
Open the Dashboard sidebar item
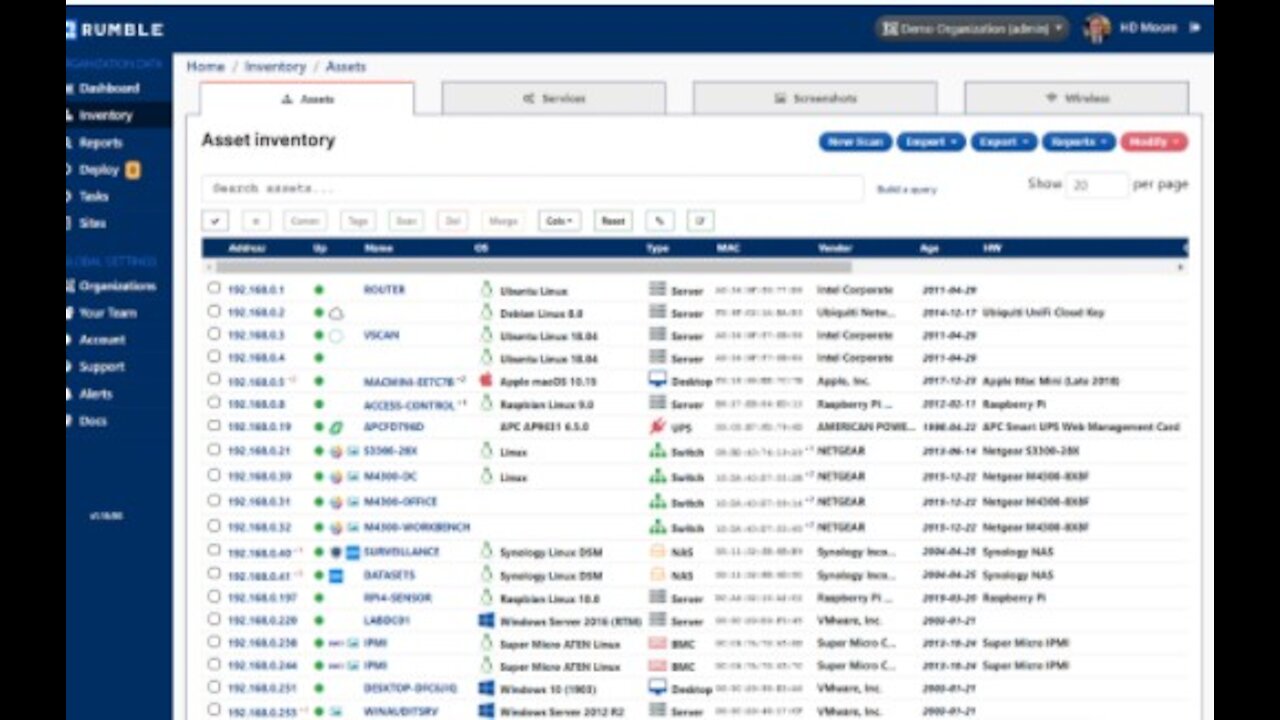(110, 88)
